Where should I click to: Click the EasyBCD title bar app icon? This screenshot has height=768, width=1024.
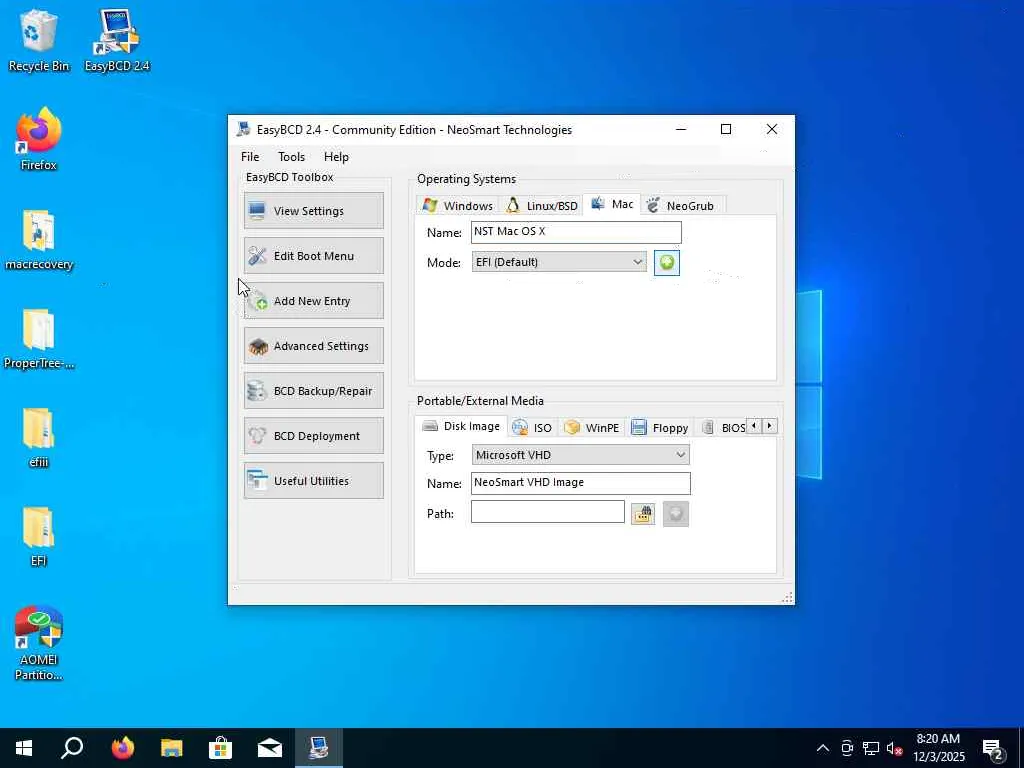[244, 129]
